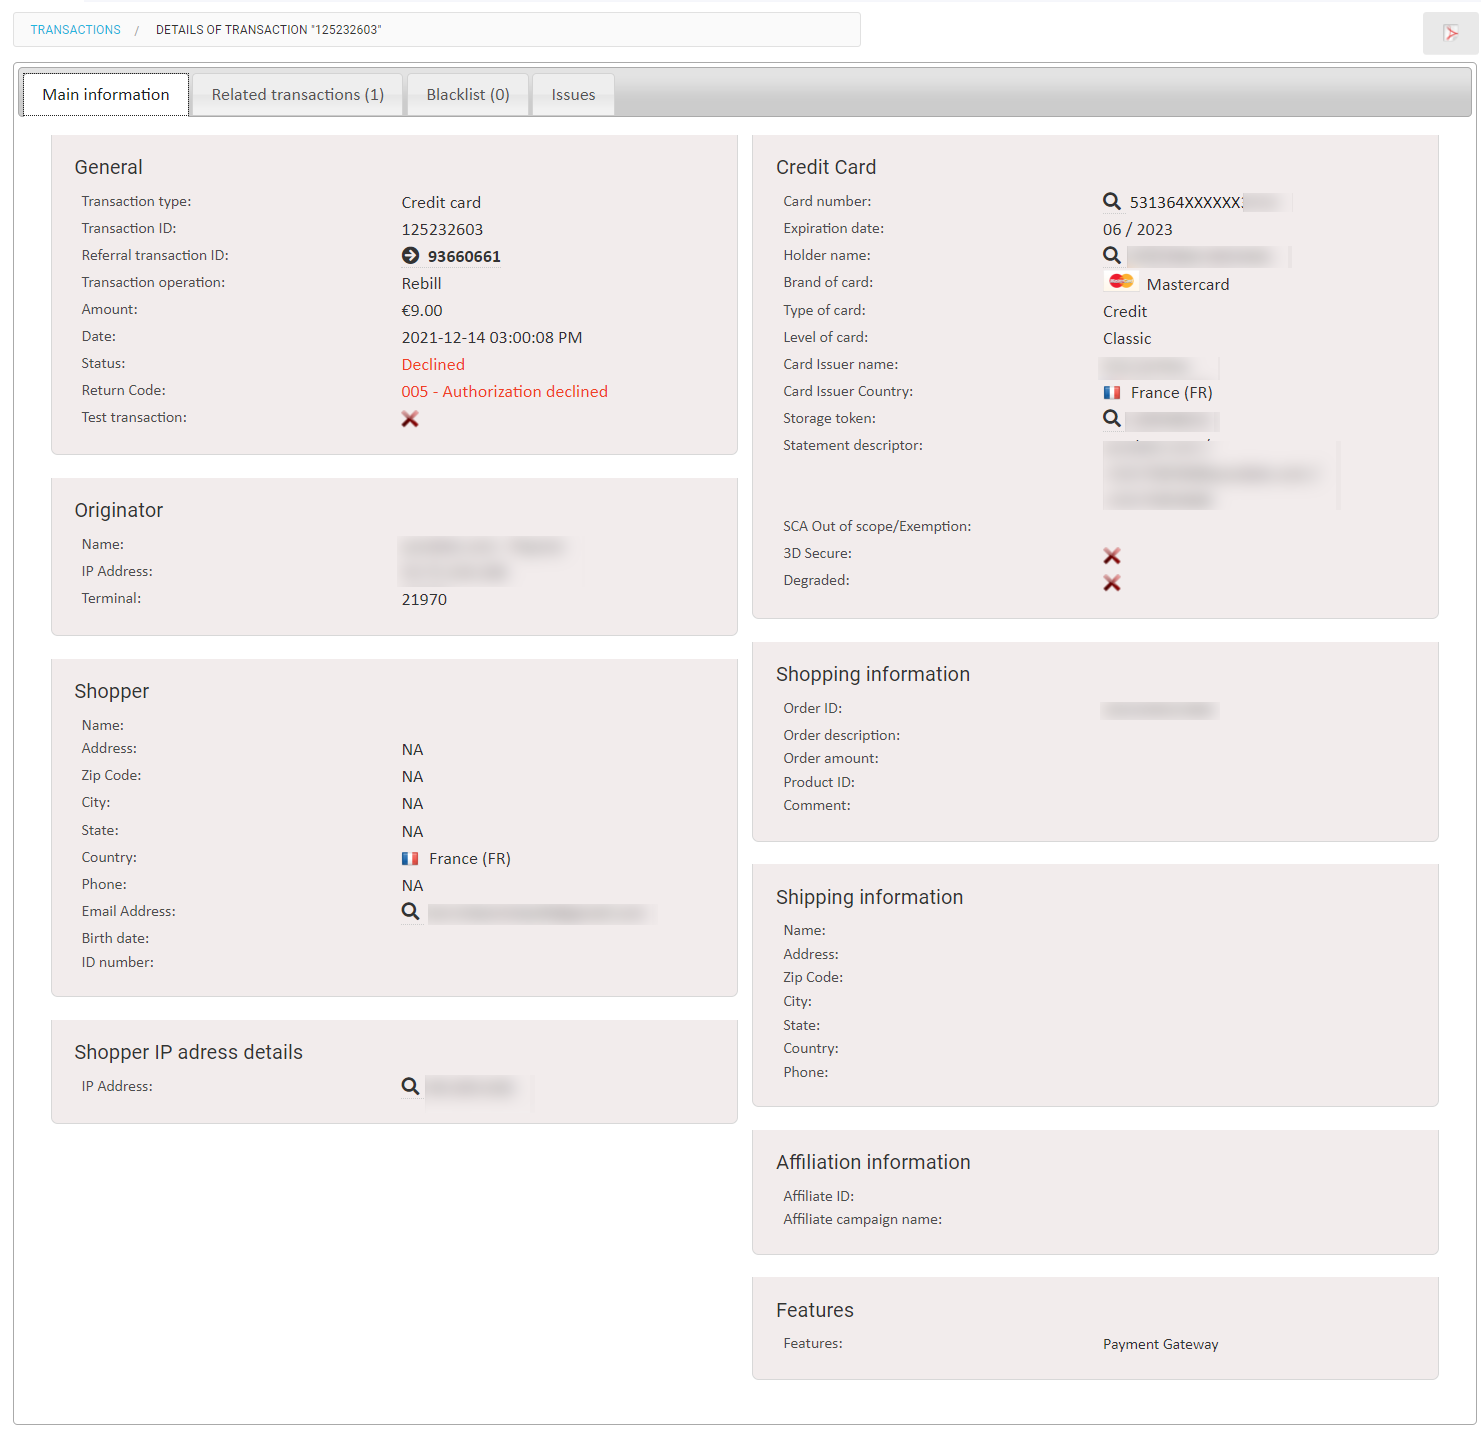Click the breadcrumb bar showing transaction 125232603

pos(267,29)
